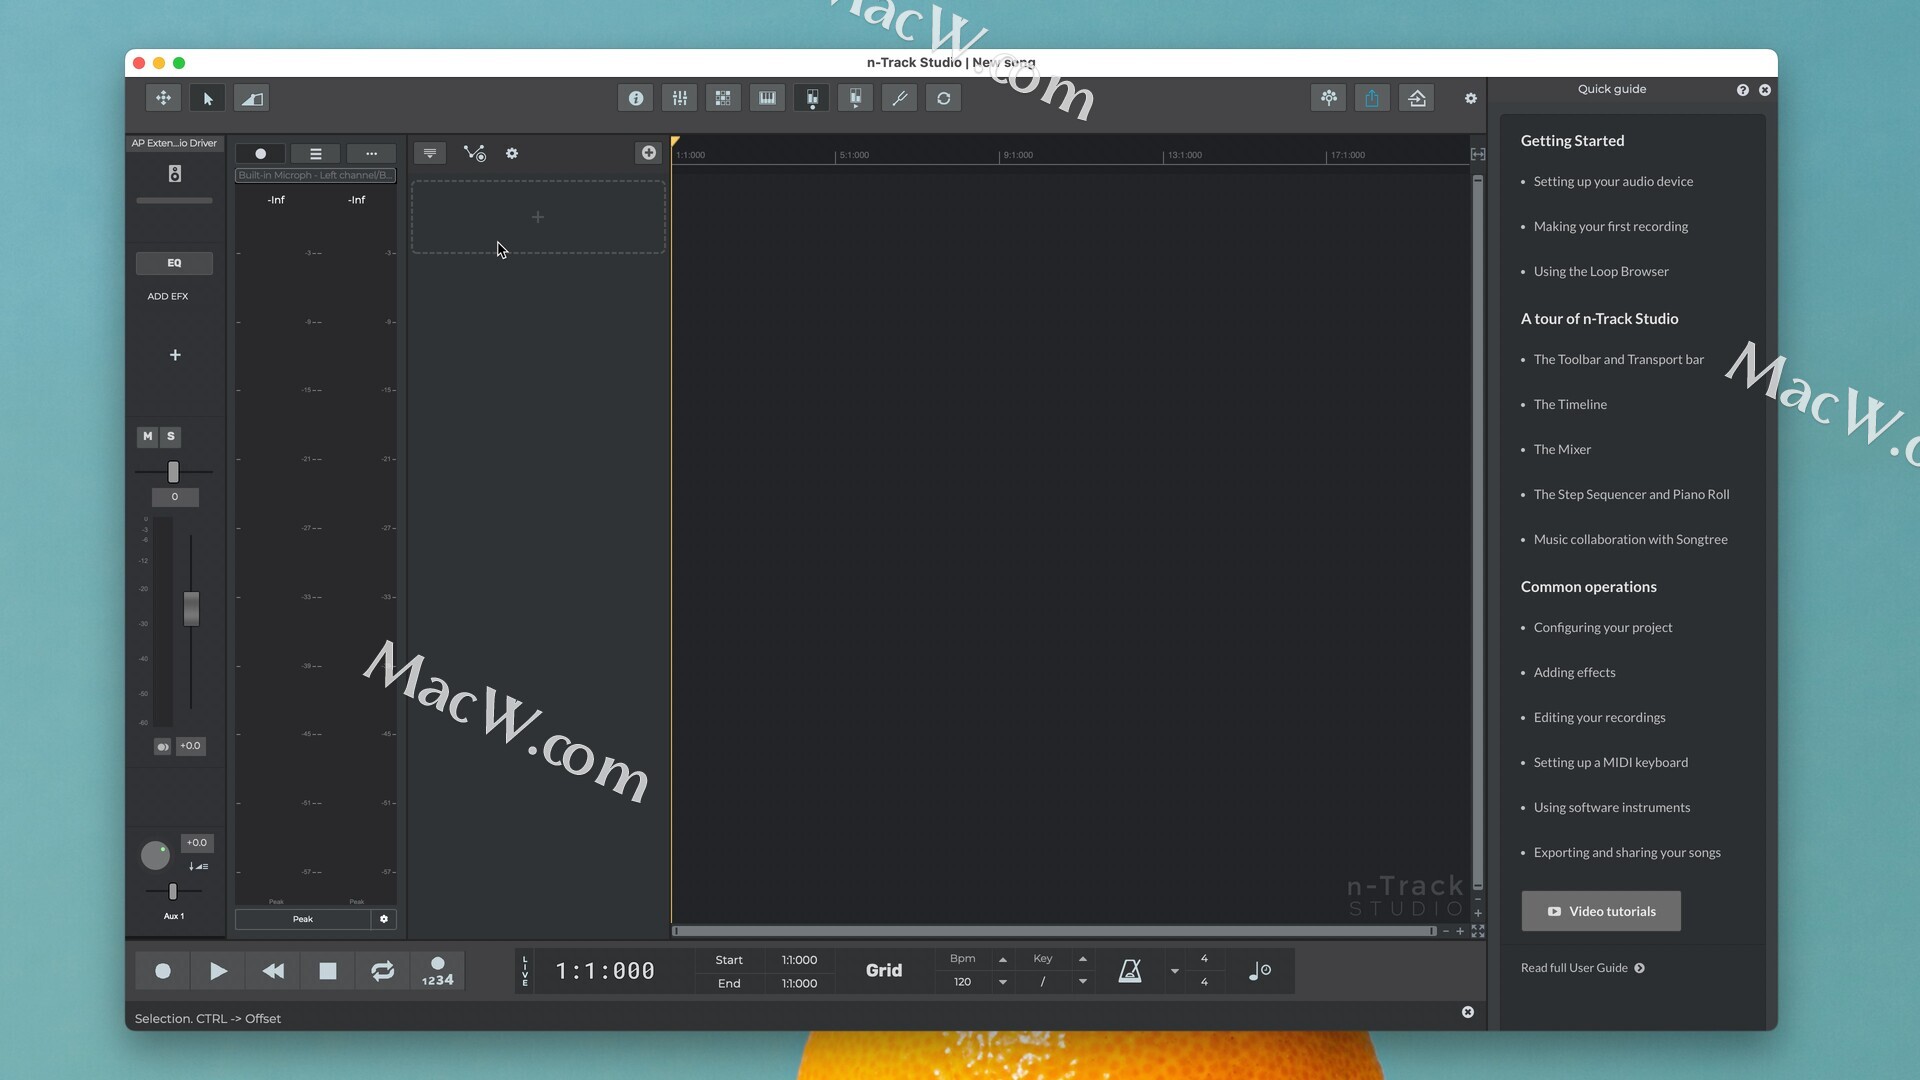The image size is (1920, 1080).
Task: Open the tuner fork tool
Action: (x=899, y=98)
